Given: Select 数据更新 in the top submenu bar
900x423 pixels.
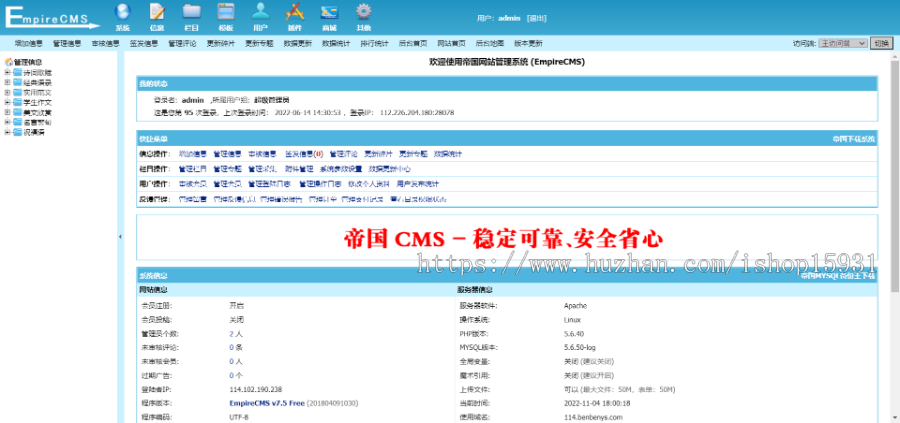Looking at the screenshot, I should [x=297, y=43].
